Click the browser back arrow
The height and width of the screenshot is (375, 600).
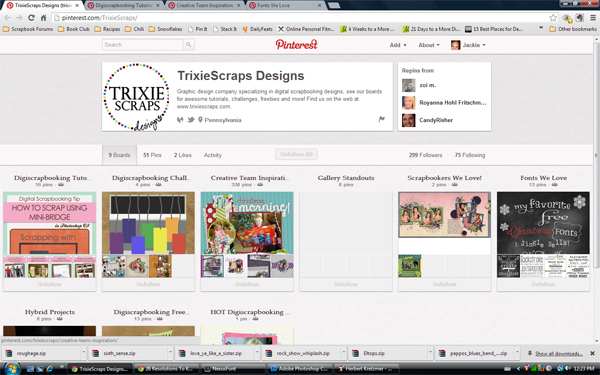tap(7, 18)
